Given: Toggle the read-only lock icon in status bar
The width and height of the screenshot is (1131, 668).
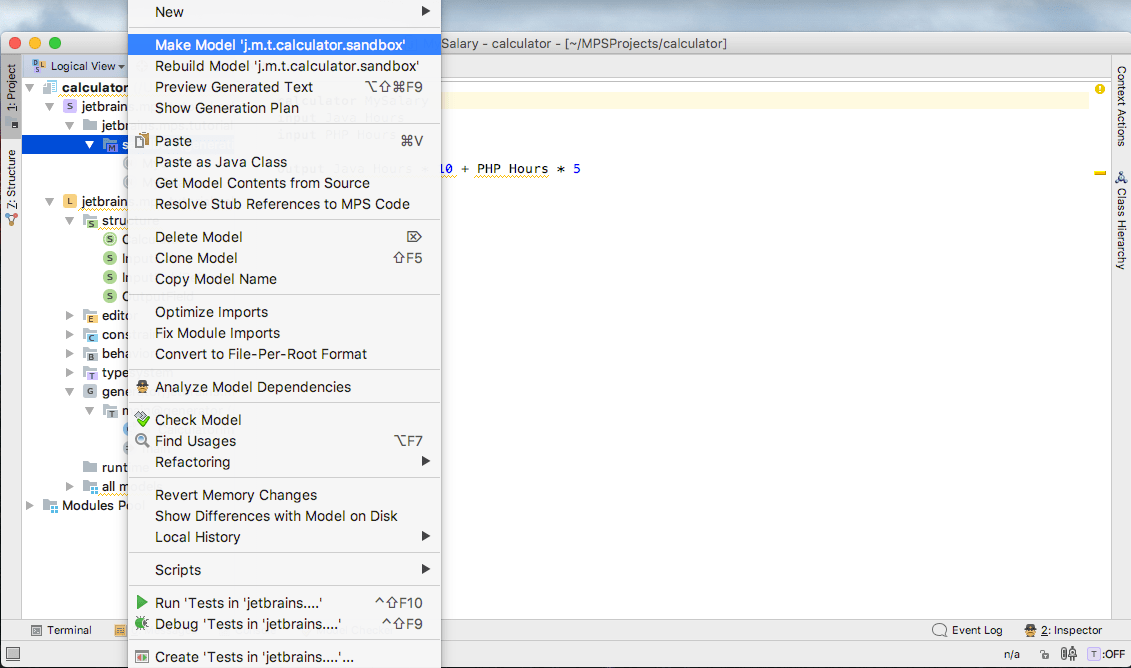Looking at the screenshot, I should pos(1043,654).
